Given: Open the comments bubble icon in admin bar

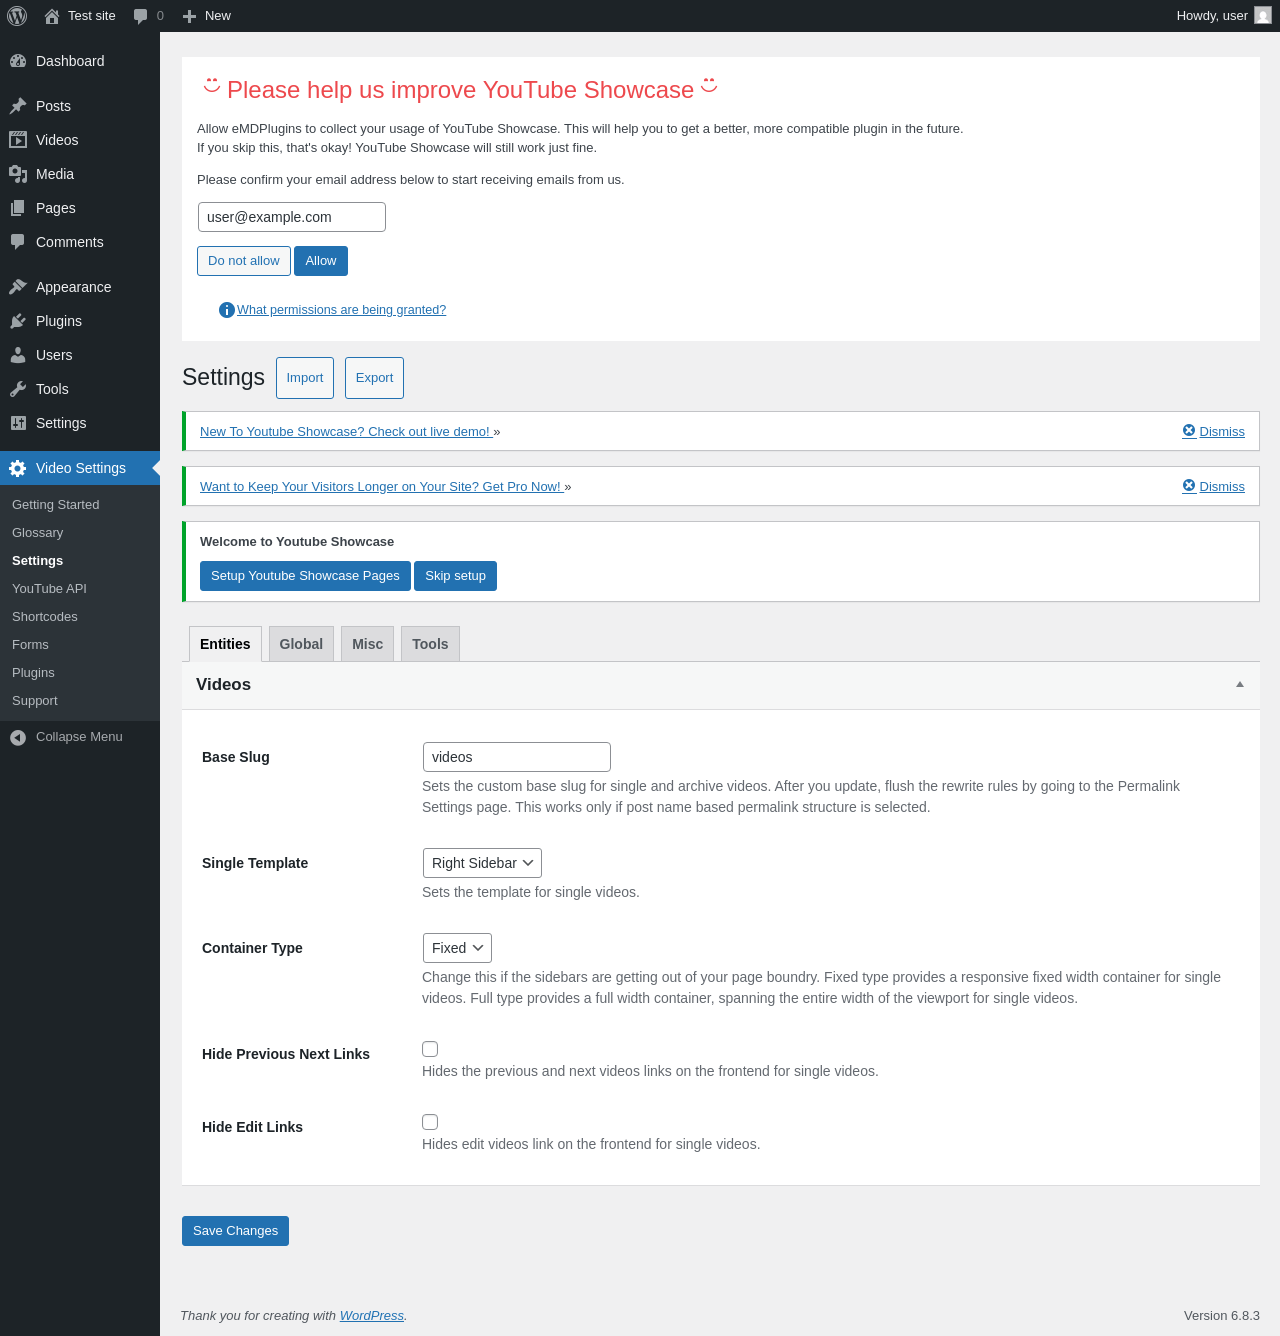Looking at the screenshot, I should coord(141,16).
